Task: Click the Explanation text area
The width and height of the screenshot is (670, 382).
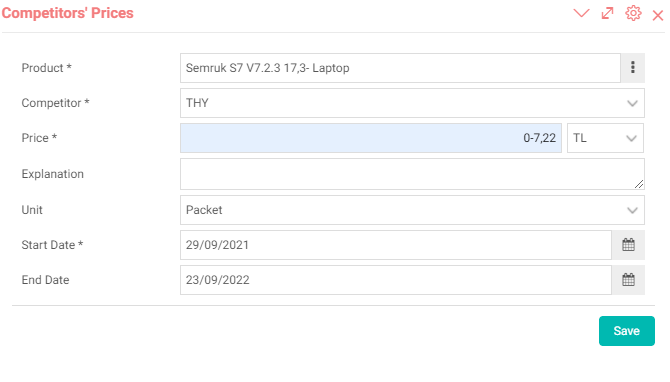Action: (412, 174)
